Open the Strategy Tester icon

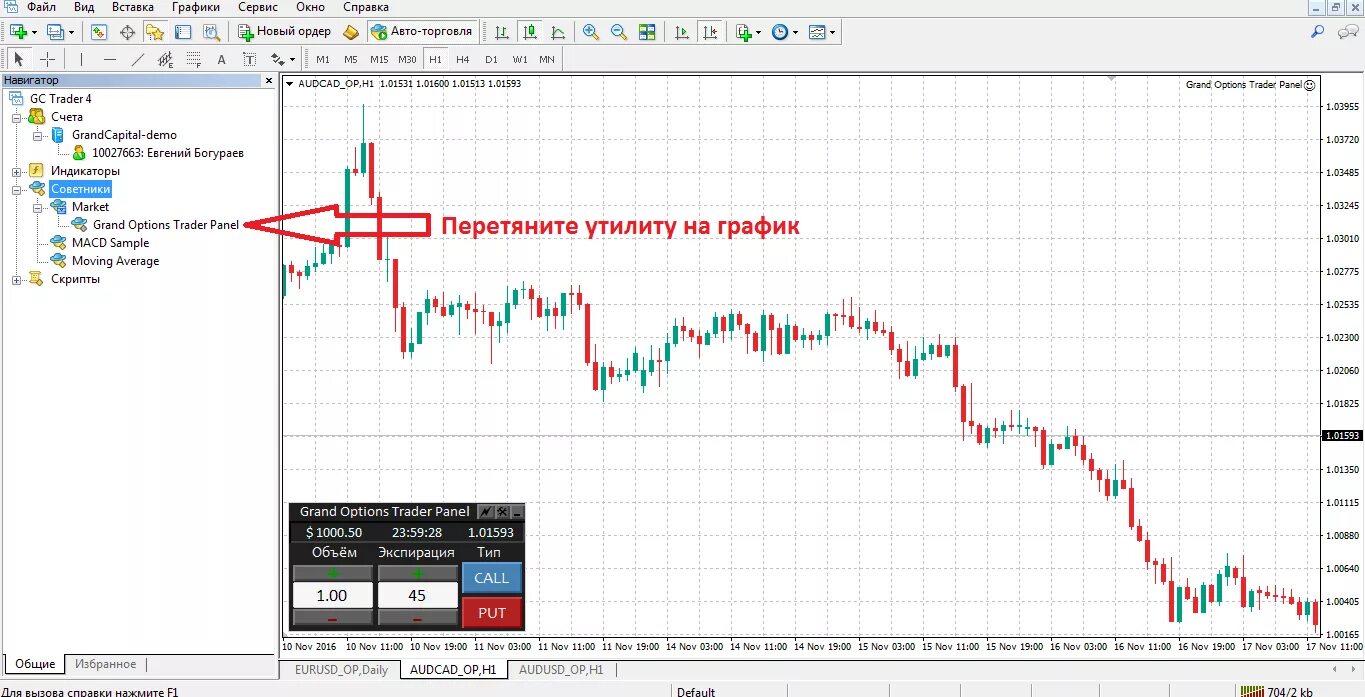click(x=211, y=32)
